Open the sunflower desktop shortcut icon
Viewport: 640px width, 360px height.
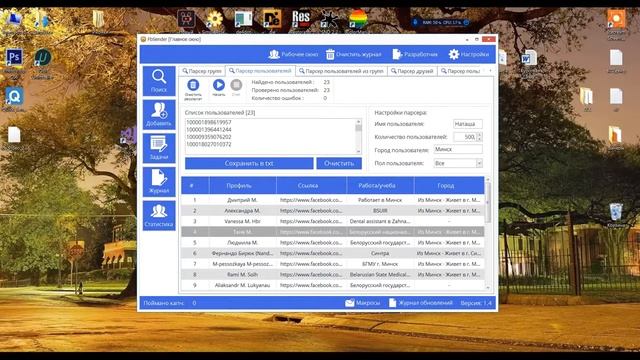tap(214, 19)
